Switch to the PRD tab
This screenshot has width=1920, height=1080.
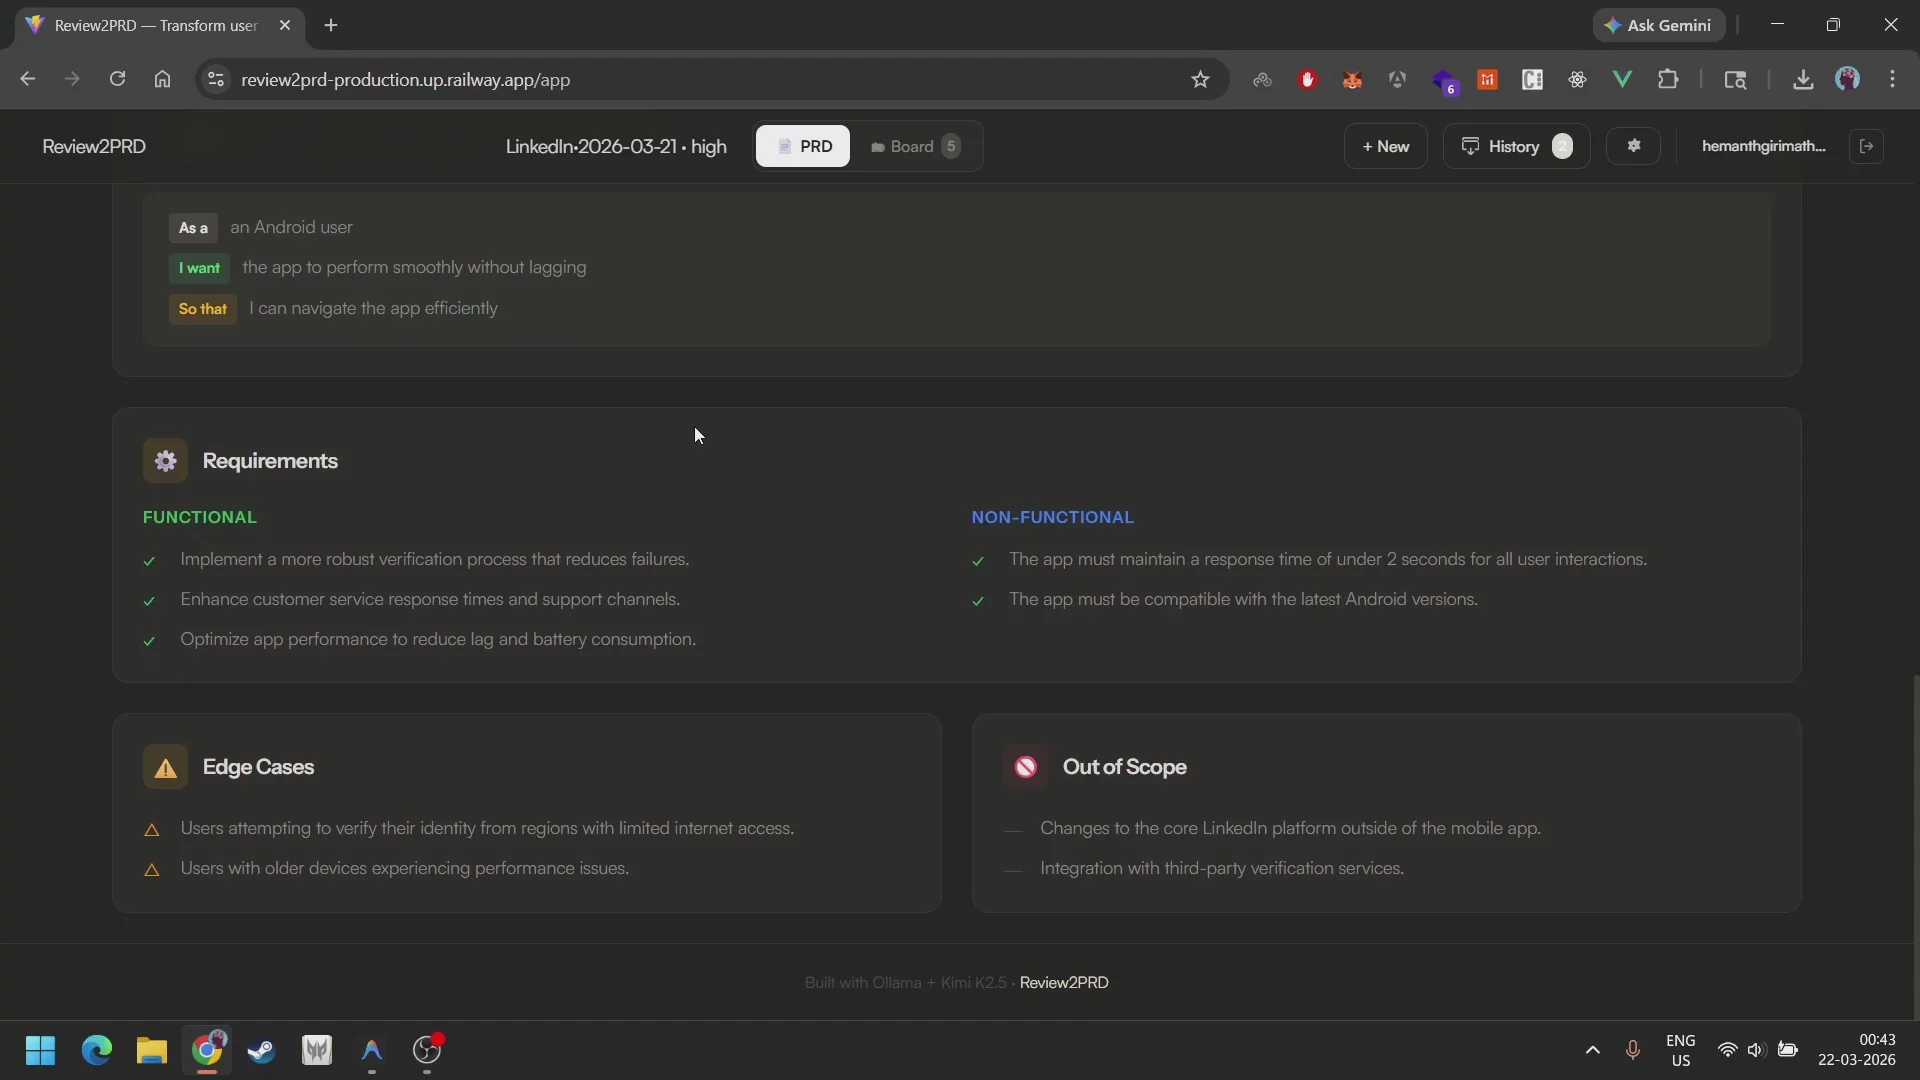803,146
